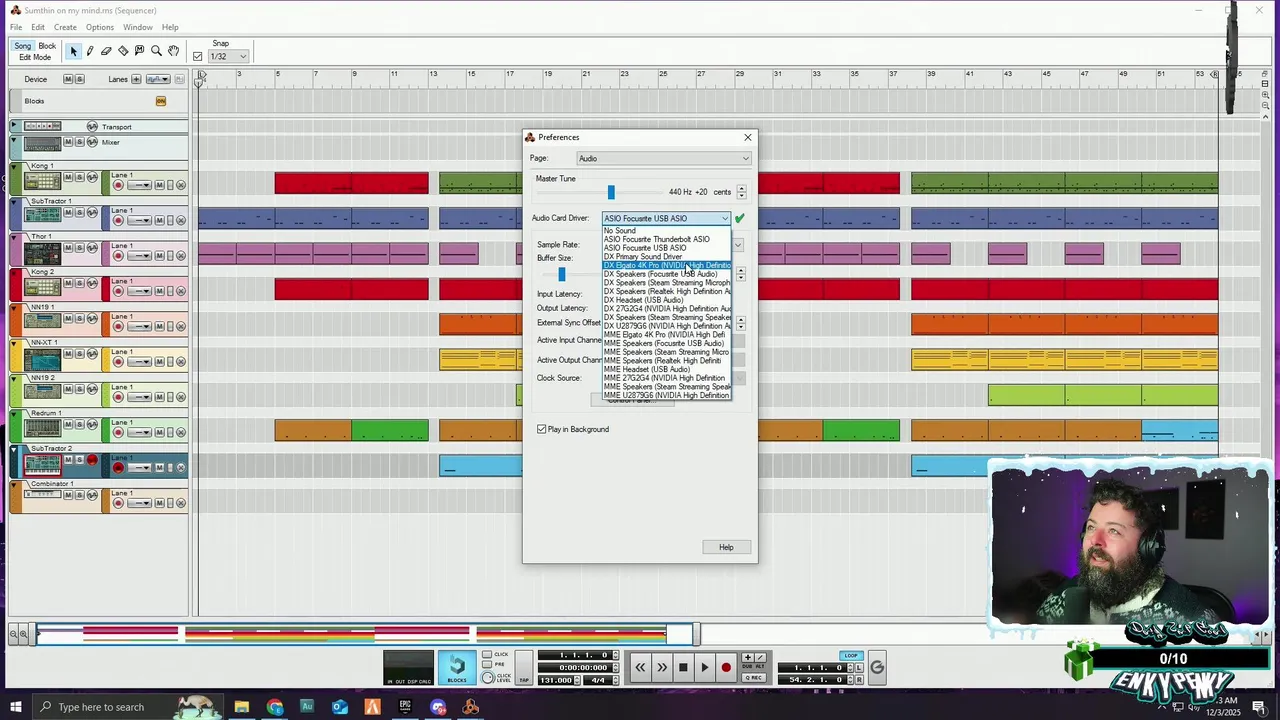1280x720 pixels.
Task: Click the Kong 1 automation icon
Action: (x=92, y=177)
